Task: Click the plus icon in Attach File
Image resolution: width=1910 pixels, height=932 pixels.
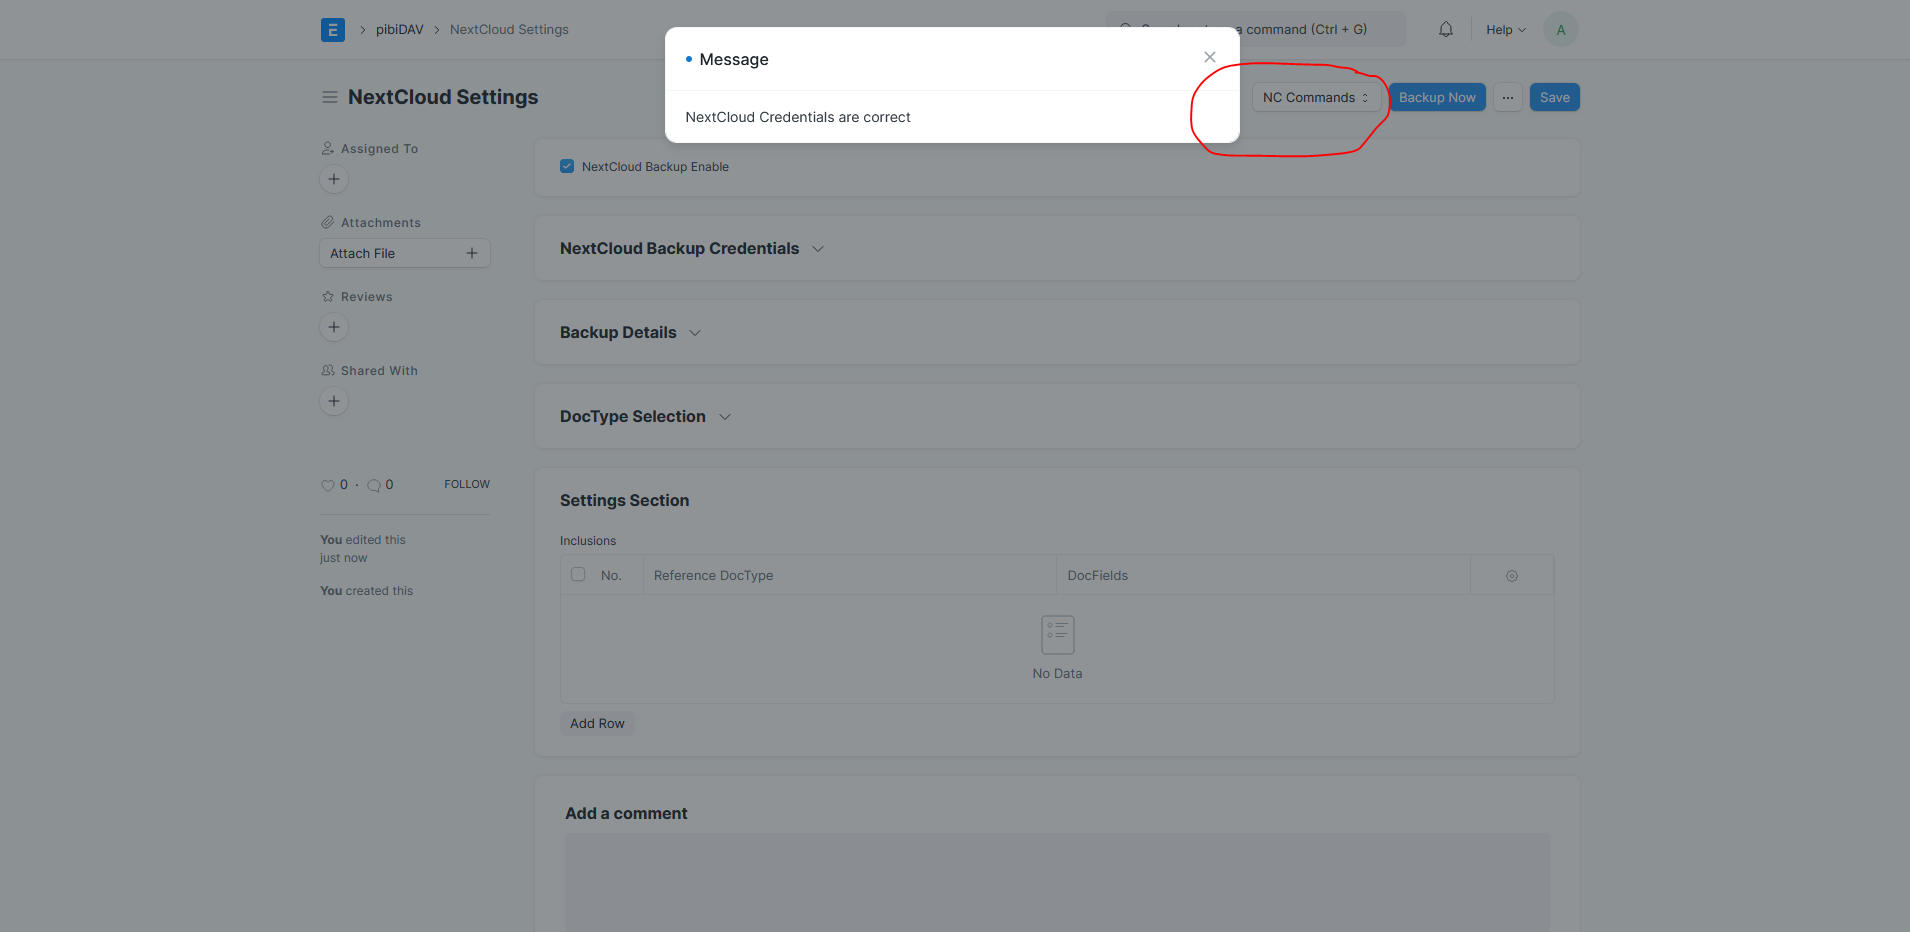Action: tap(472, 253)
